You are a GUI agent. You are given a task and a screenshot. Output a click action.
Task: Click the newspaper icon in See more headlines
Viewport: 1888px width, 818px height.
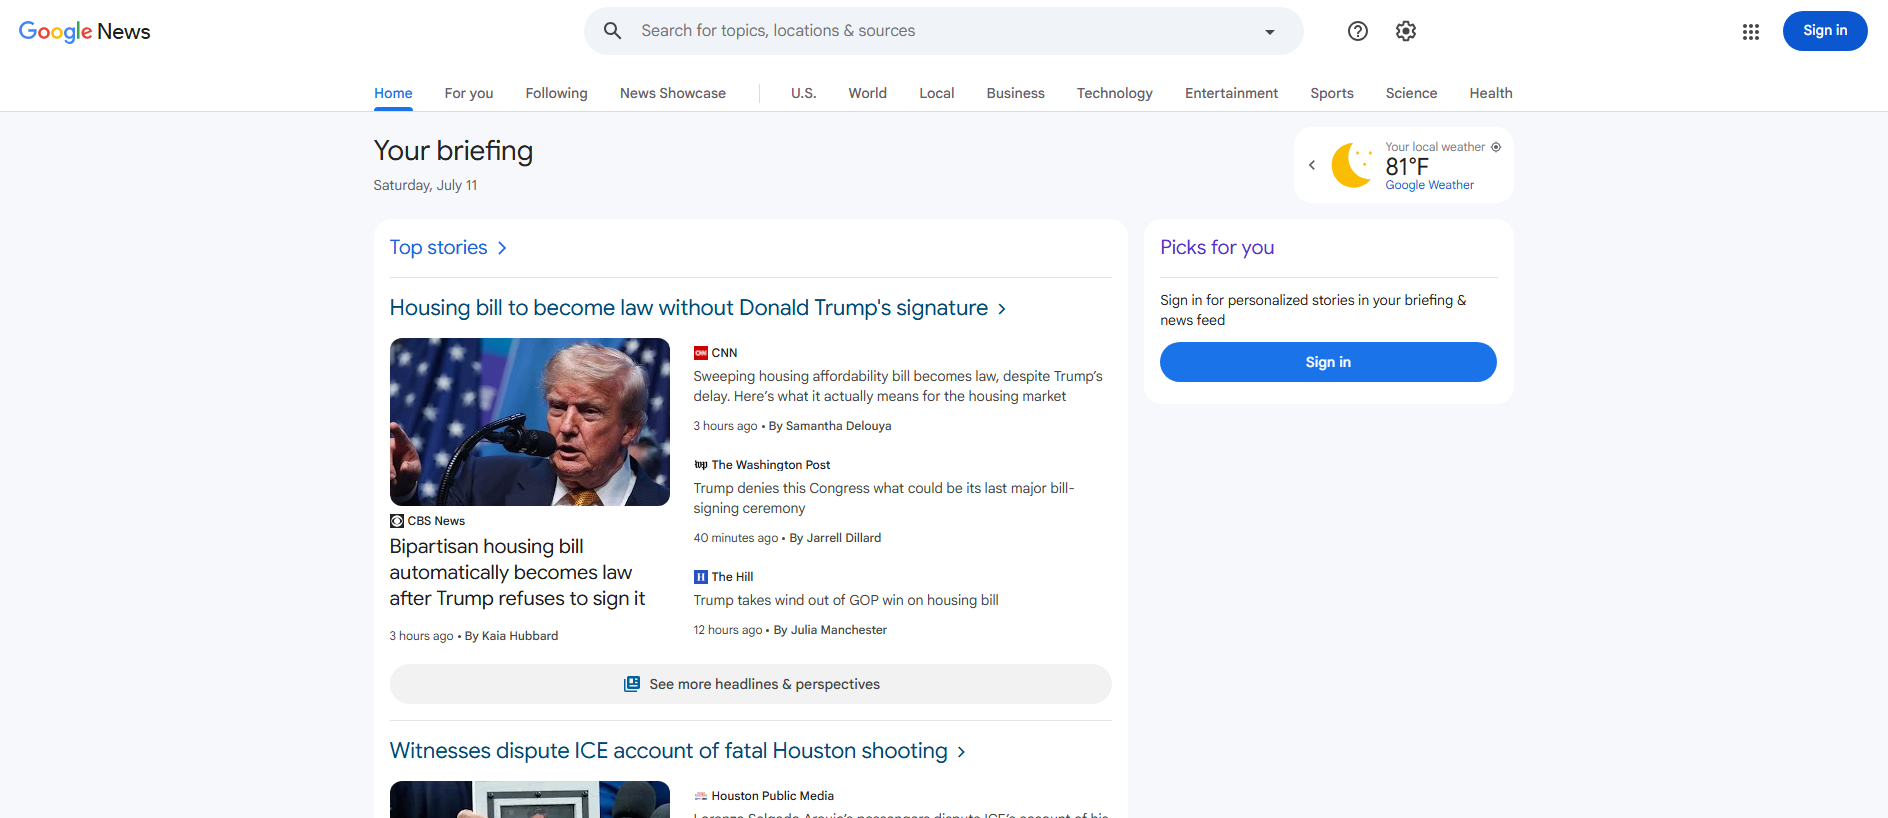pos(632,684)
